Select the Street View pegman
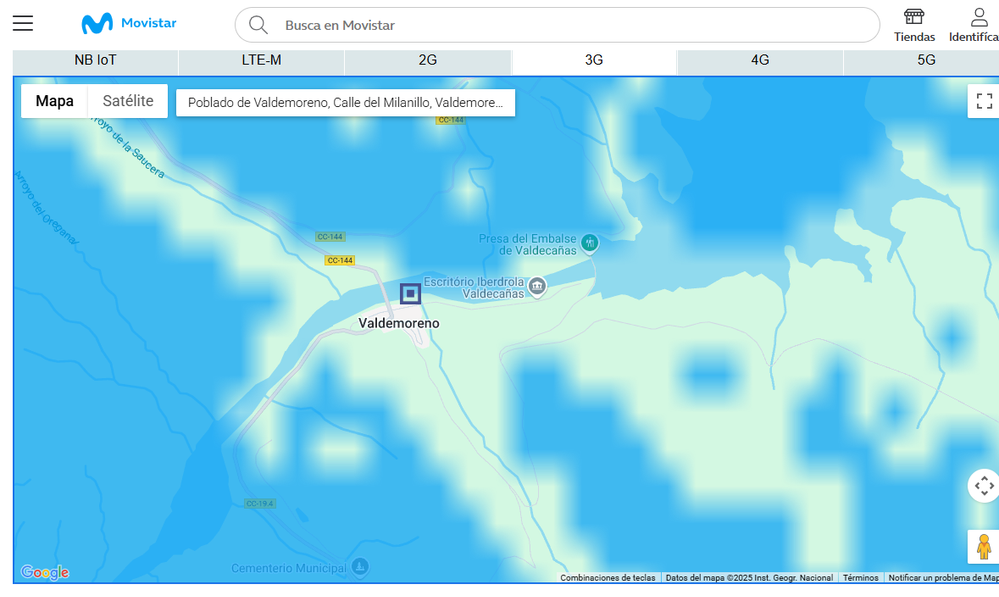The width and height of the screenshot is (999, 597). point(984,547)
